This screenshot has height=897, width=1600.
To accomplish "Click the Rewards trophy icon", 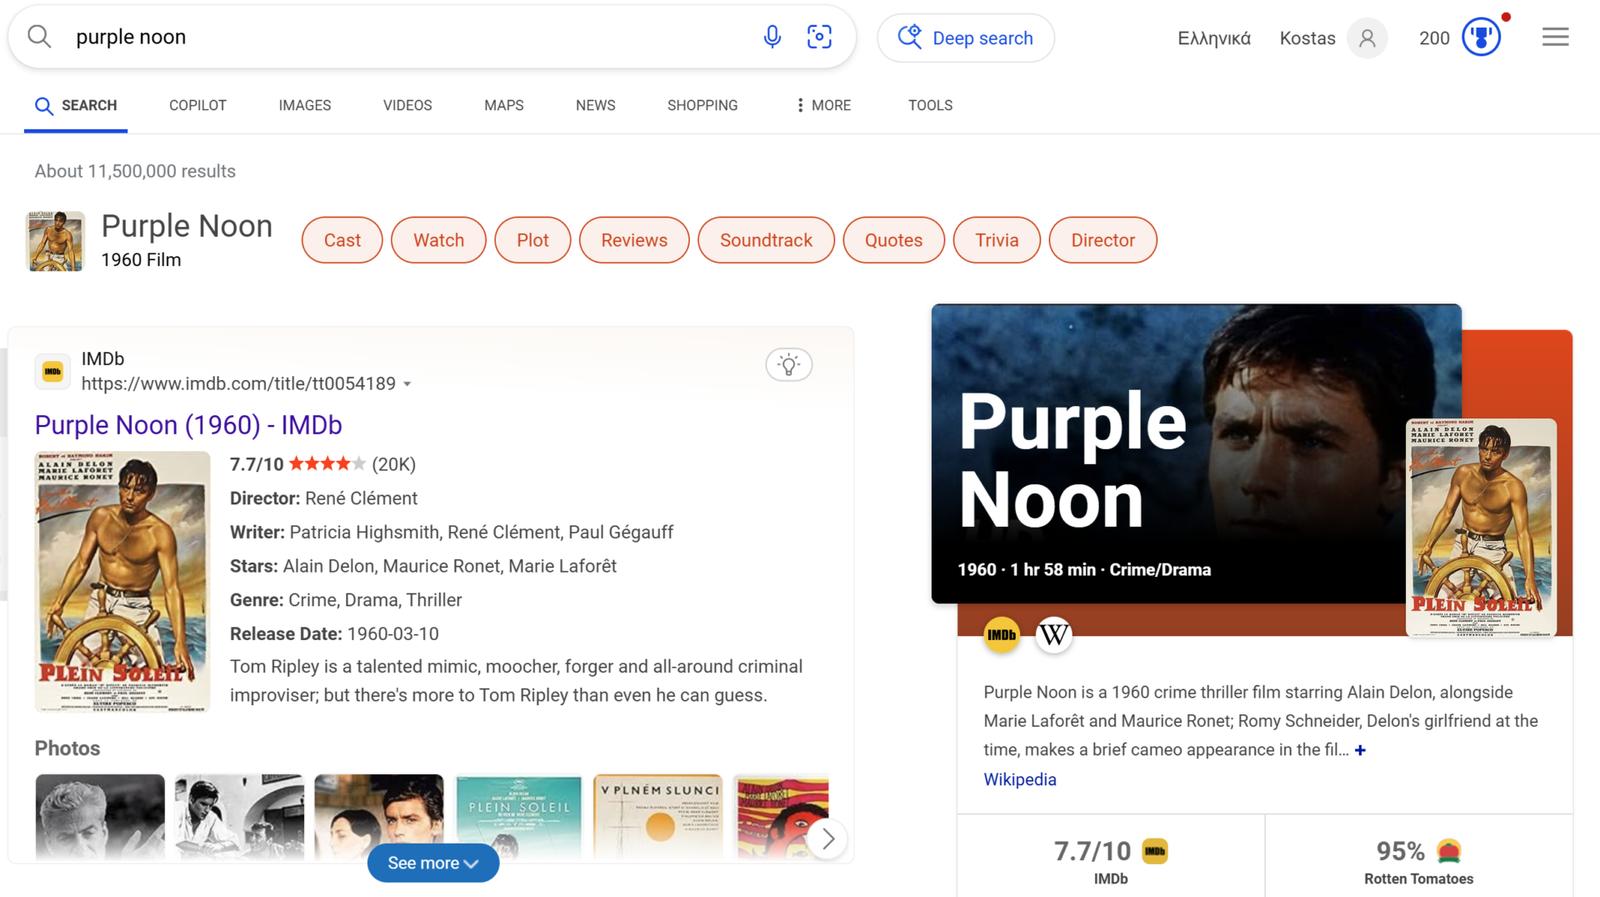I will click(x=1481, y=38).
